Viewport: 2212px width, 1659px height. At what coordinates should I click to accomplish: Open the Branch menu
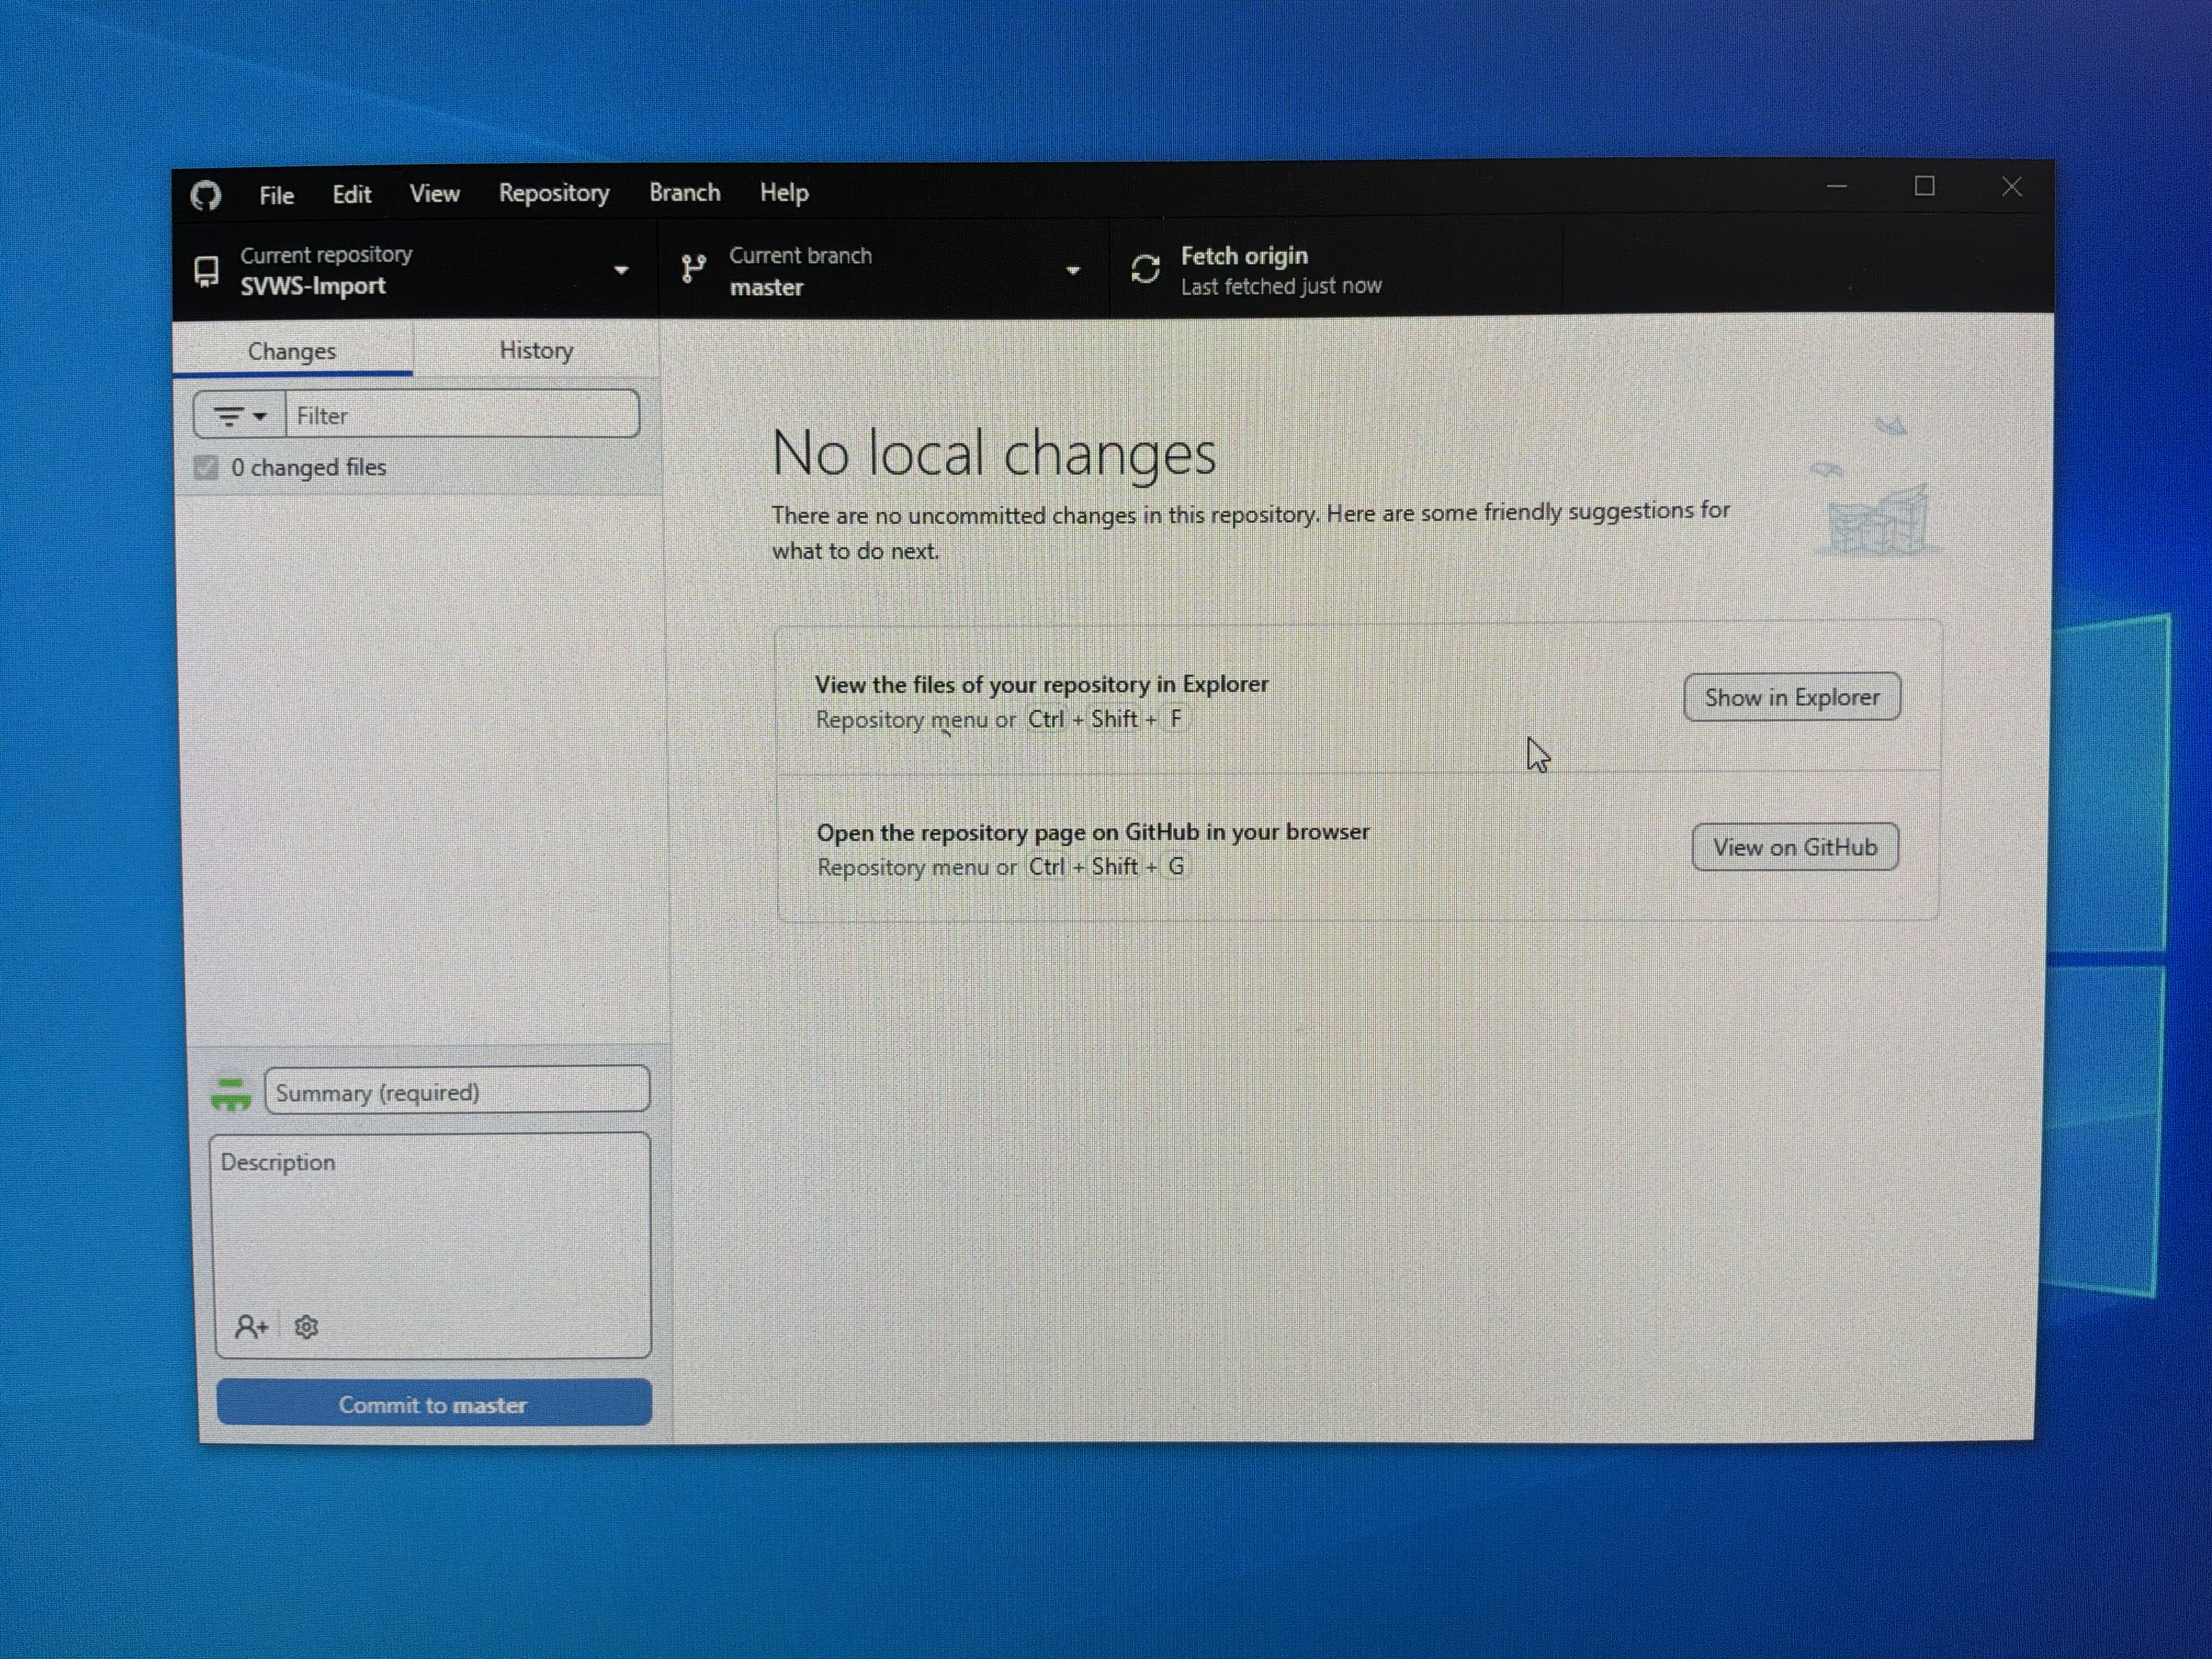[685, 192]
